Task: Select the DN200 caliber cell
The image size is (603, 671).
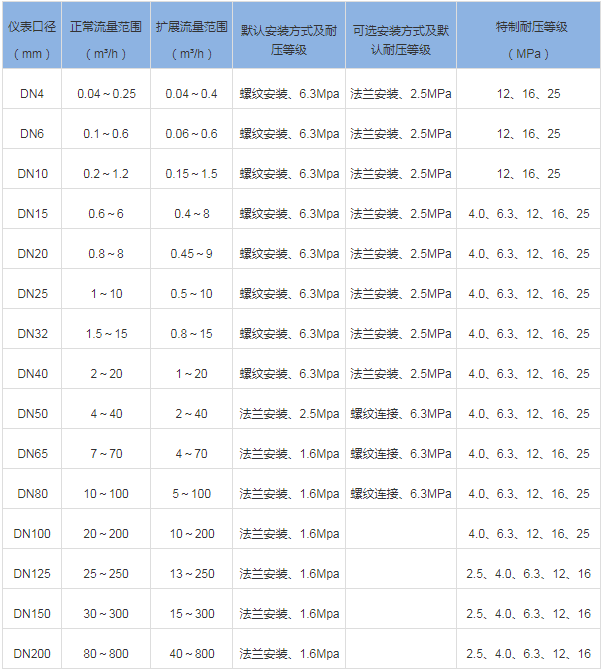Action: point(32,654)
